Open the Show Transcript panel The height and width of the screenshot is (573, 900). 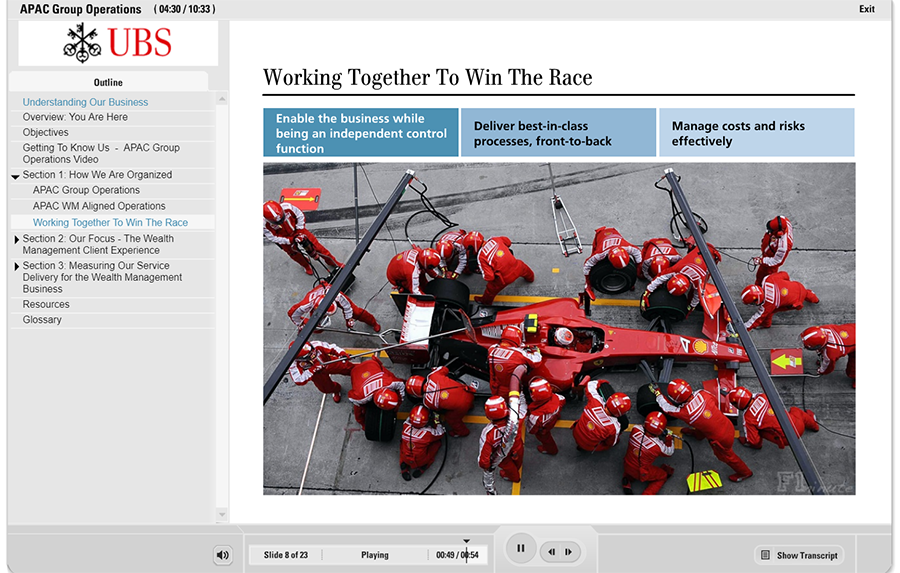tap(800, 555)
